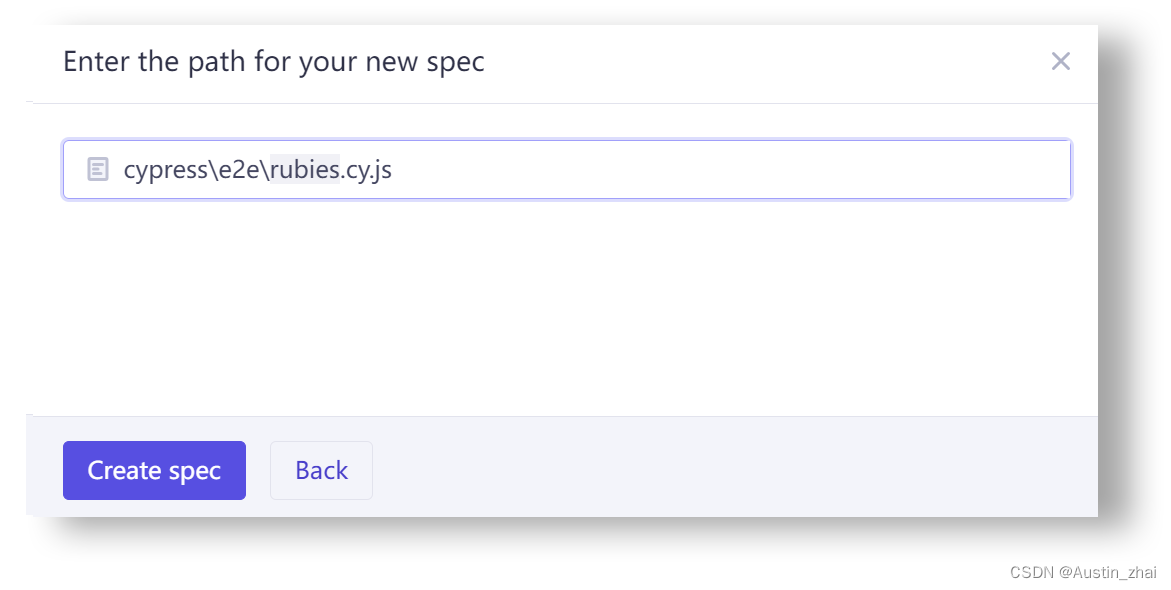Click the document icon in the path field
Image resolution: width=1171 pixels, height=590 pixels.
[x=97, y=170]
